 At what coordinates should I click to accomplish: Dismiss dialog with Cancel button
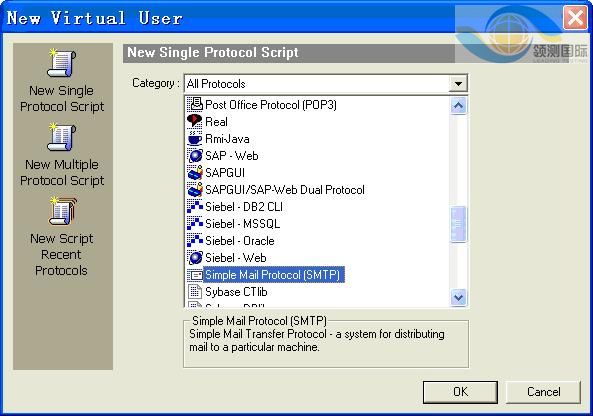point(543,392)
